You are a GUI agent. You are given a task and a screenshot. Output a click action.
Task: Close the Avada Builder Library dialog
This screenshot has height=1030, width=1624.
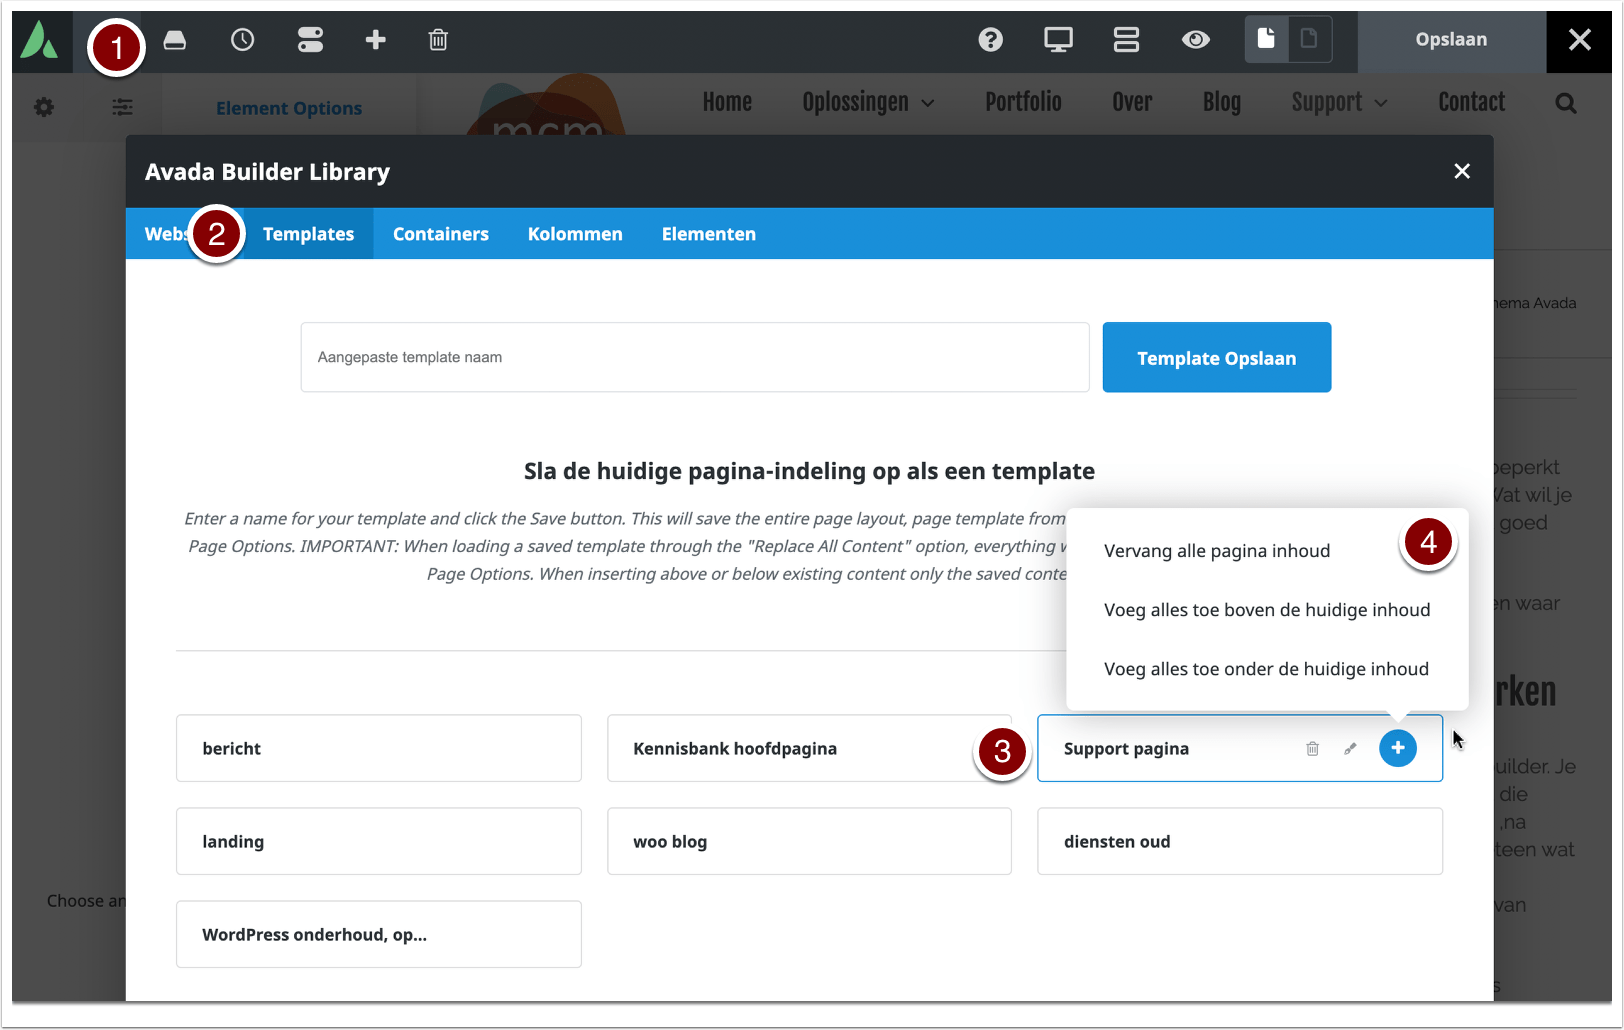1462,171
